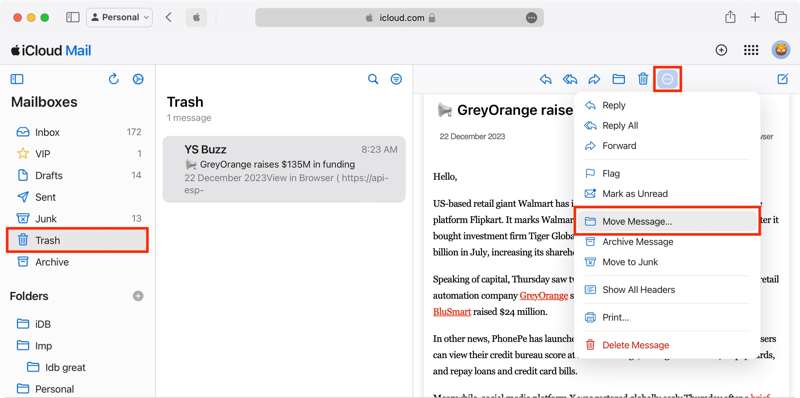The width and height of the screenshot is (800, 398).
Task: Choose Delete Message menu item
Action: (667, 345)
